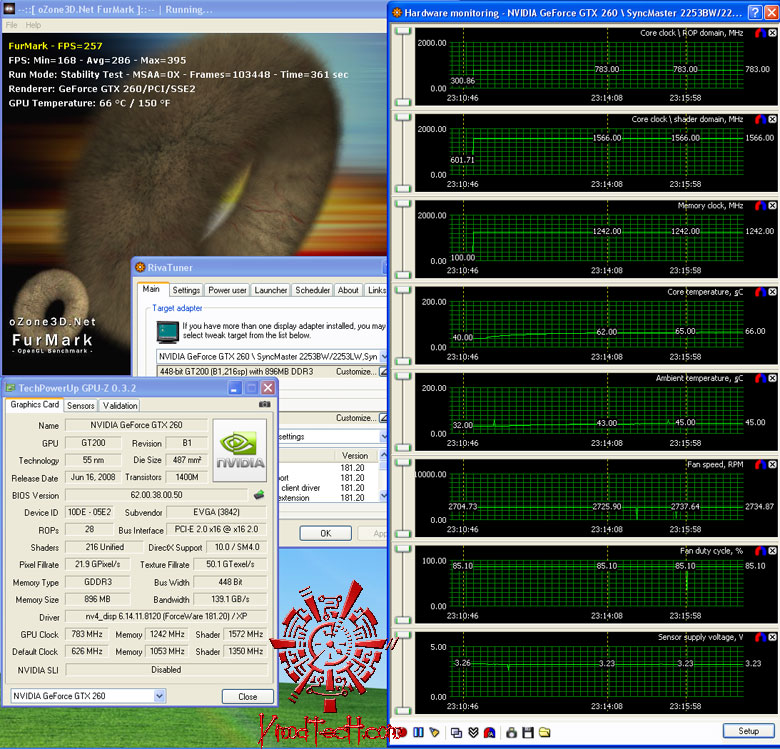
Task: Open the FurMark Help menu
Action: pos(33,25)
